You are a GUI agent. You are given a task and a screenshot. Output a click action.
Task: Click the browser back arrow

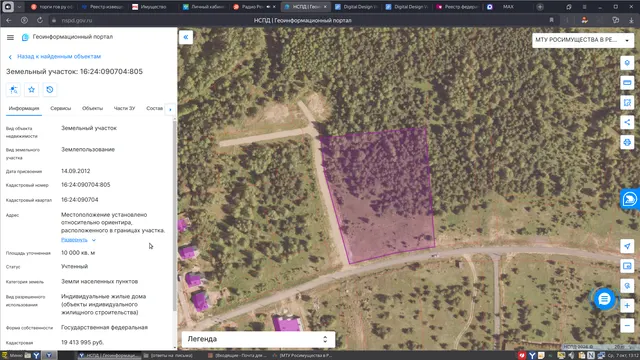(x=9, y=20)
